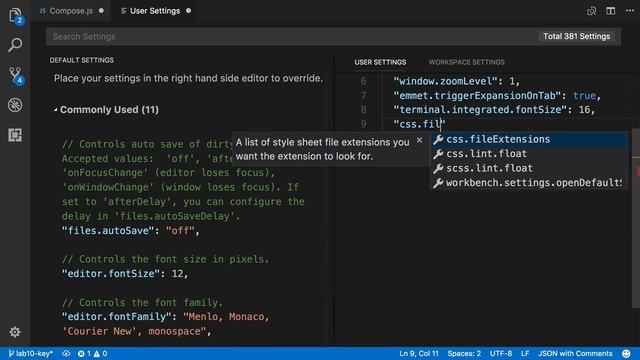The image size is (640, 360).
Task: Choose css.lint.float suggestion
Action: (529, 154)
